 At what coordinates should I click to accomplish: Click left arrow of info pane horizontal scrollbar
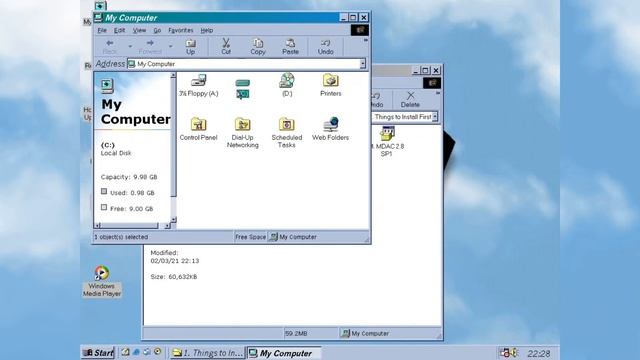point(98,225)
